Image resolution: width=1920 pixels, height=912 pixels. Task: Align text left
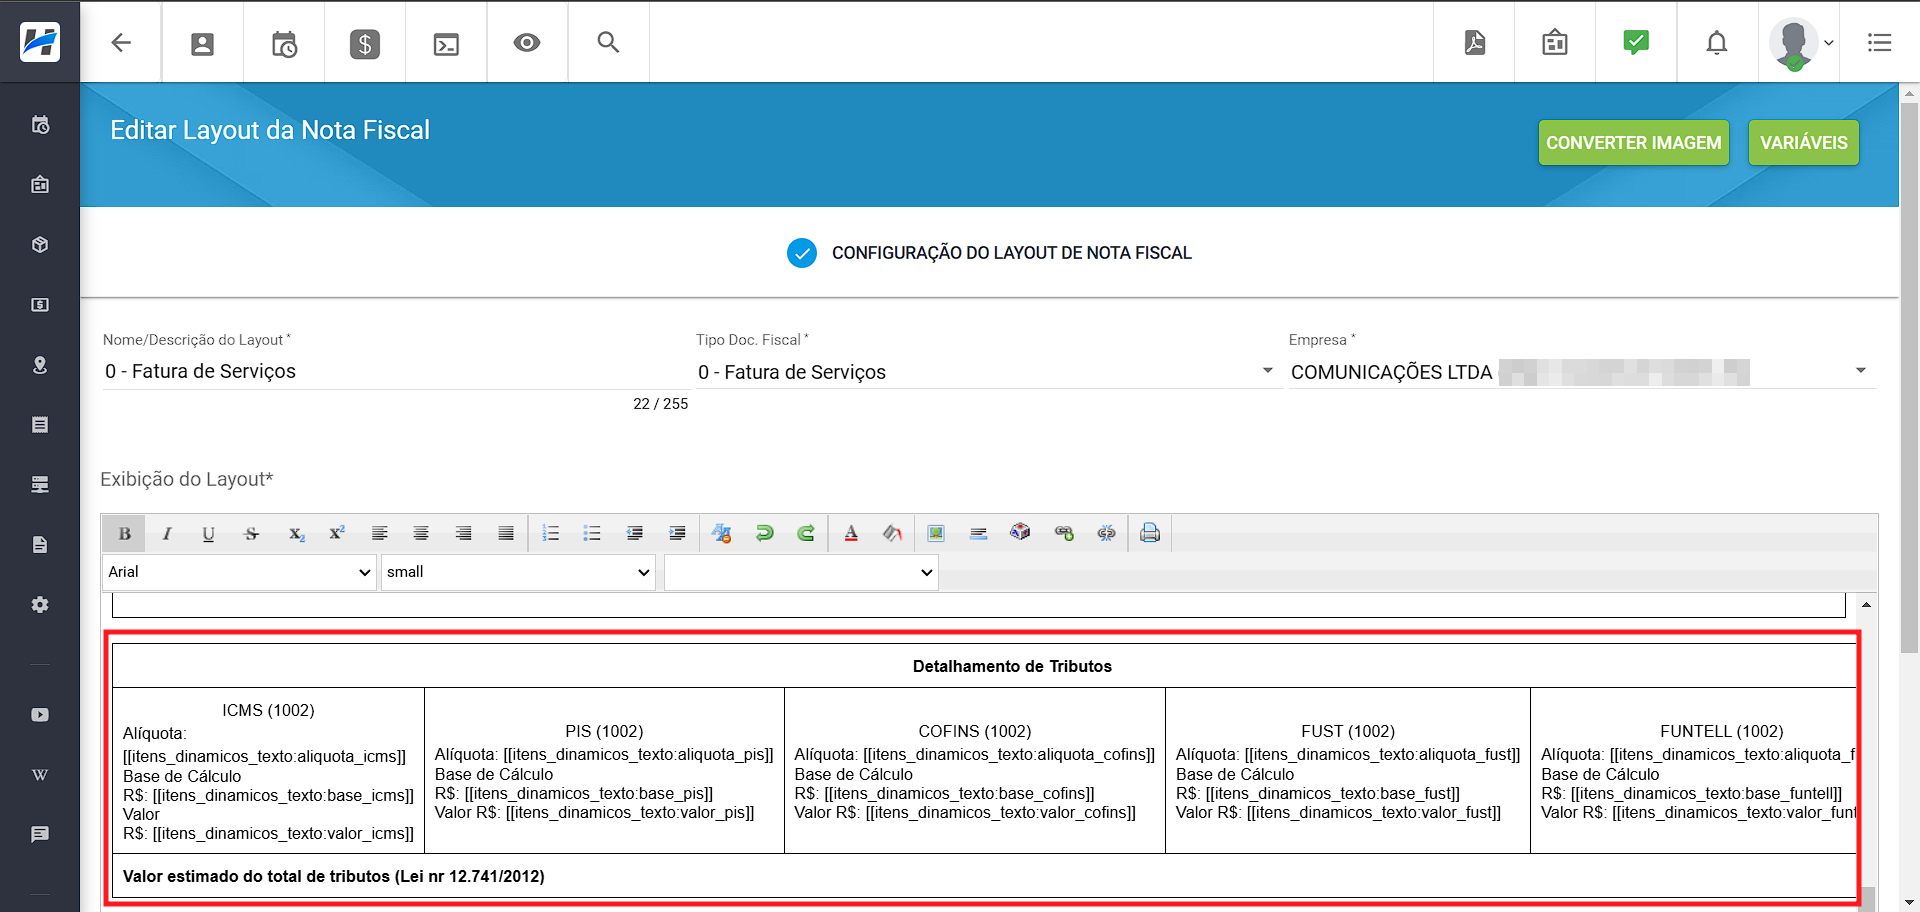coord(380,534)
